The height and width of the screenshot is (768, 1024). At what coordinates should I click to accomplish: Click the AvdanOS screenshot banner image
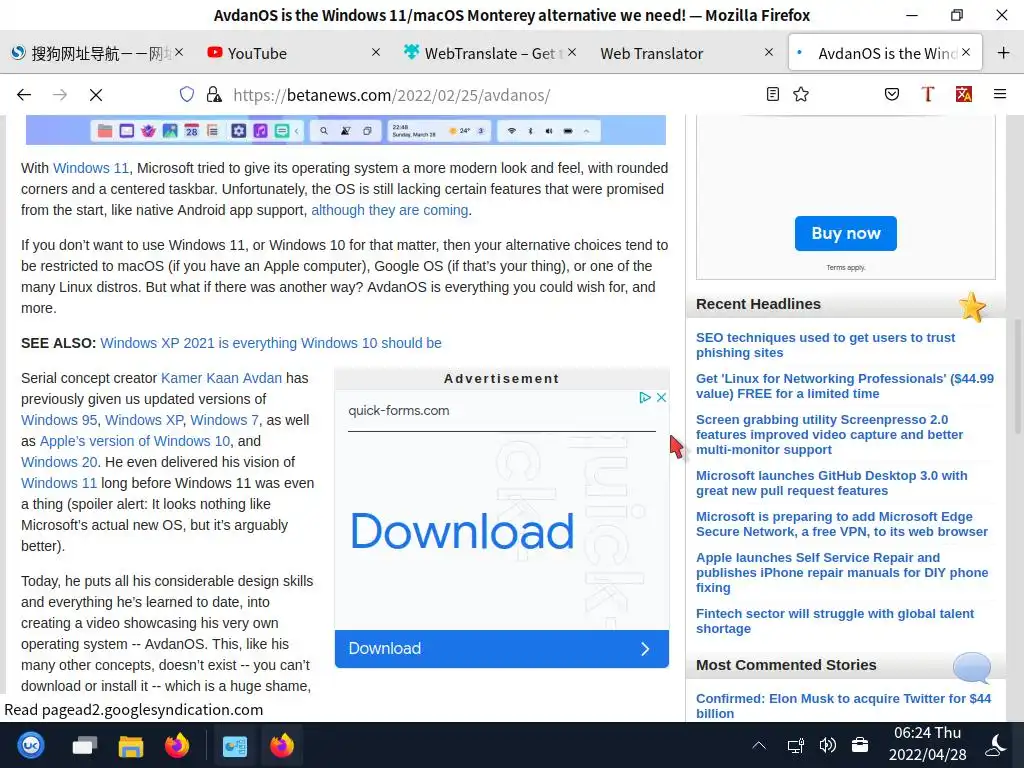345,130
